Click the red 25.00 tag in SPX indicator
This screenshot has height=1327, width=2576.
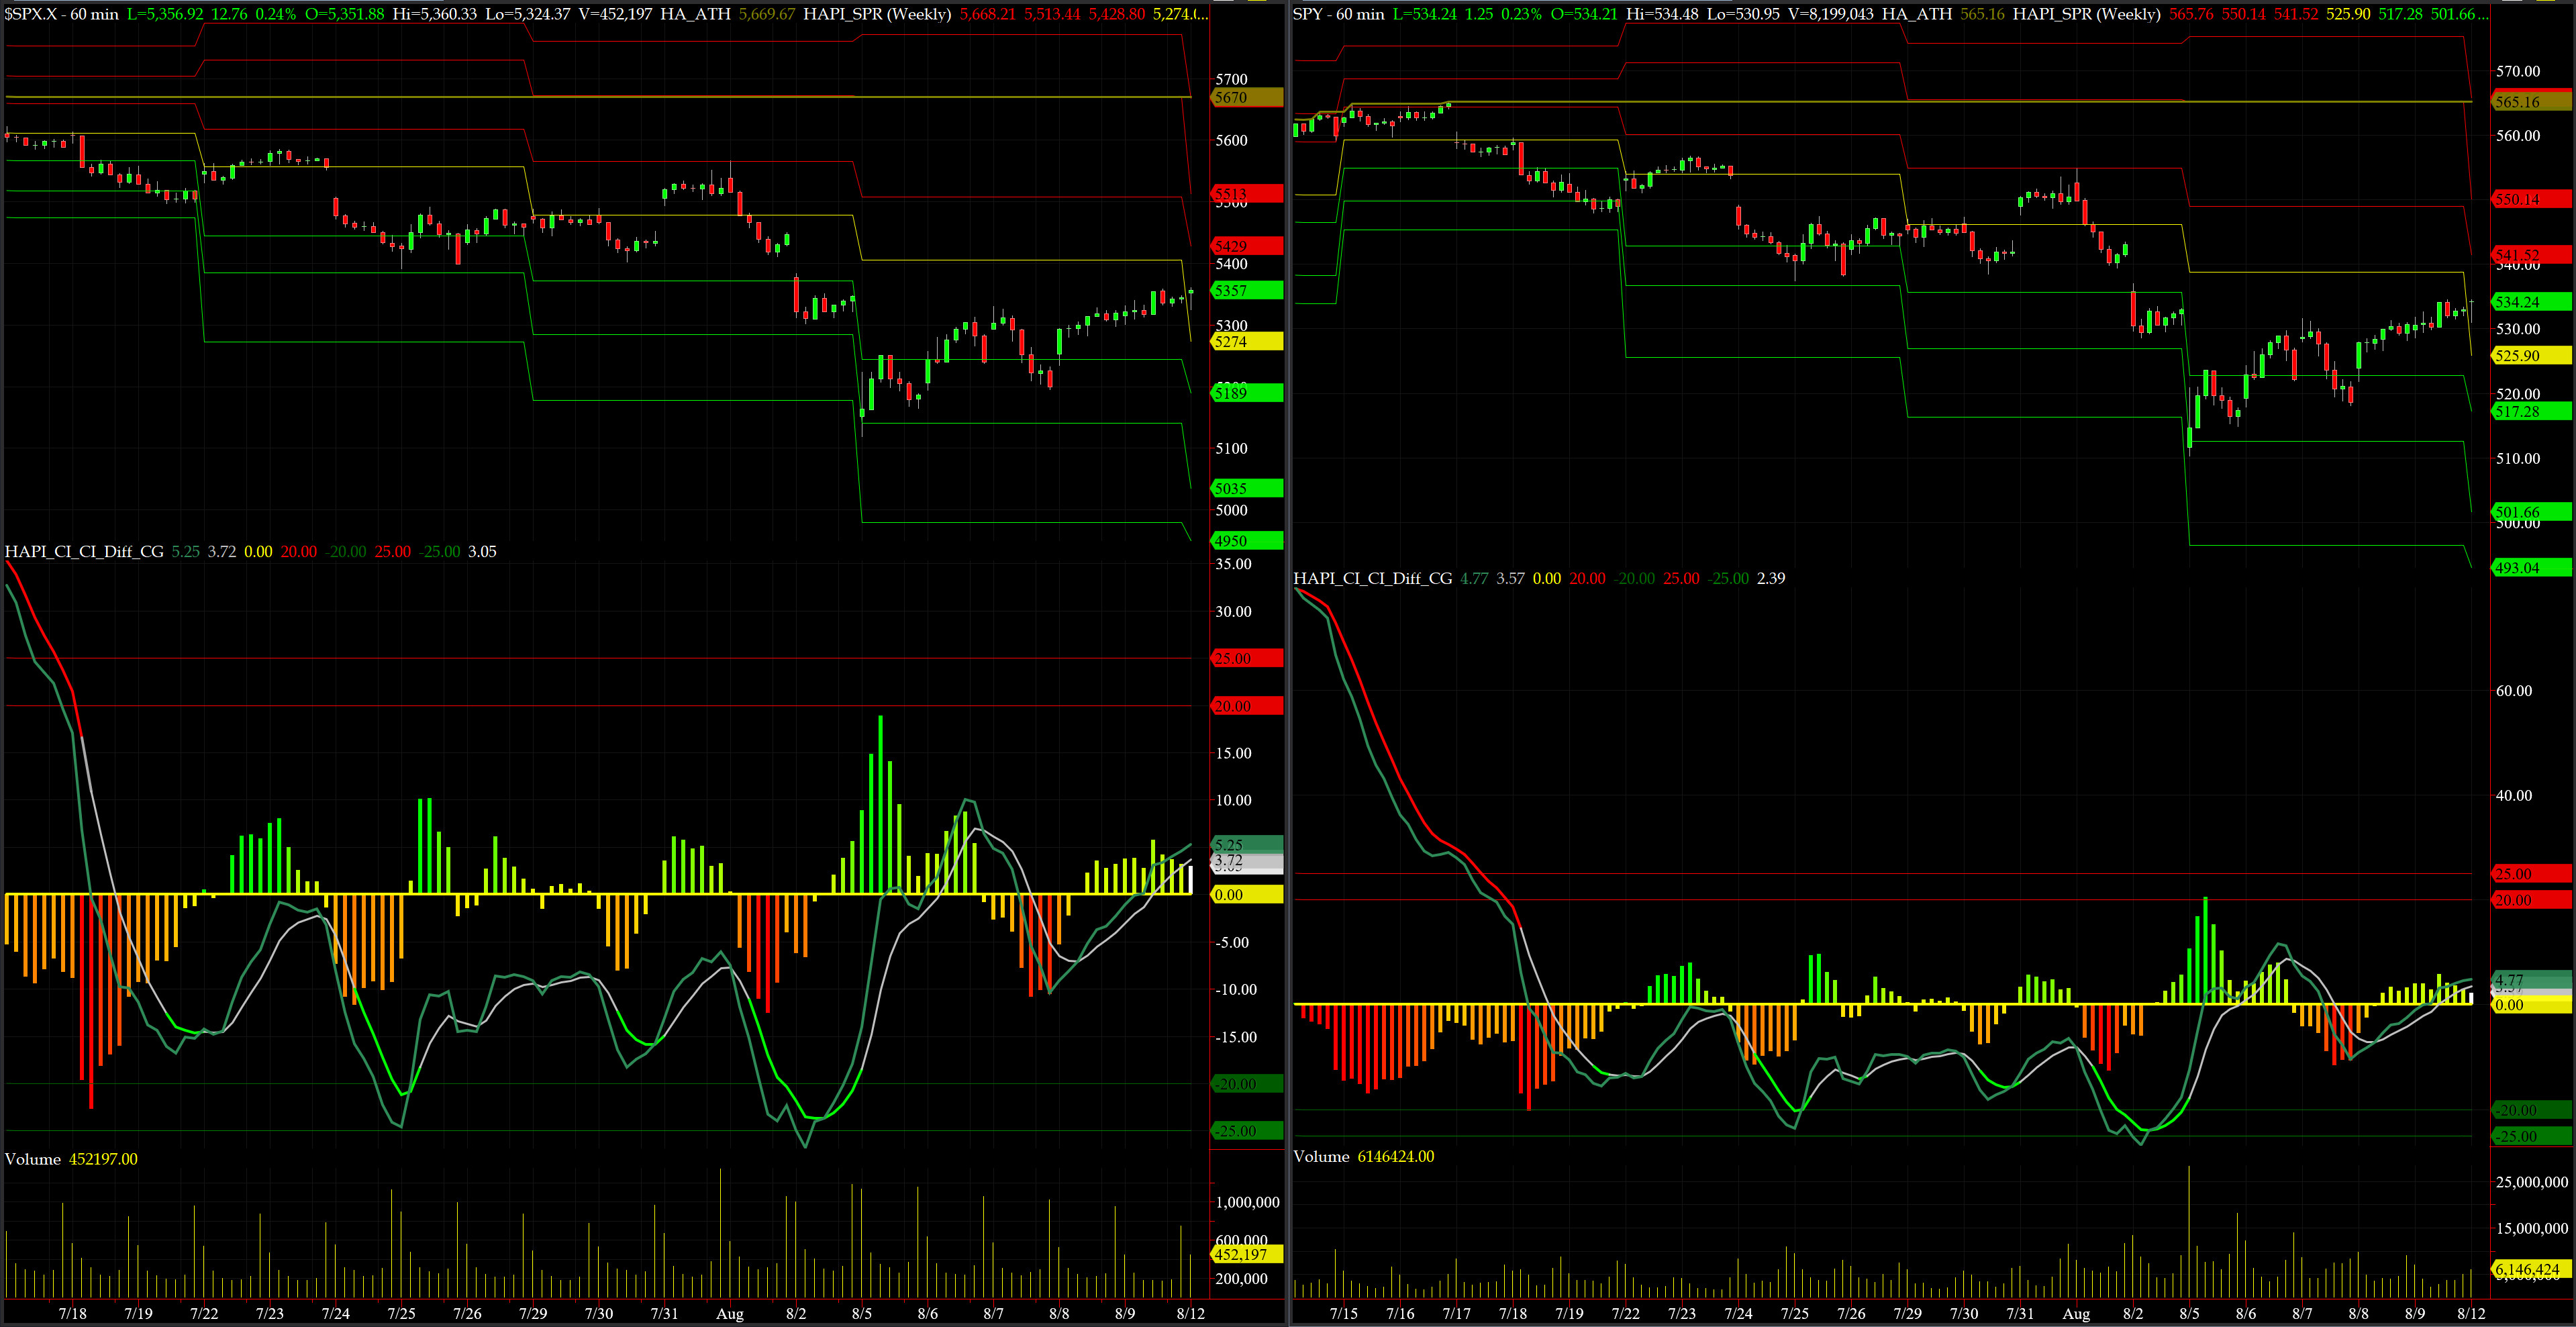click(x=1246, y=658)
